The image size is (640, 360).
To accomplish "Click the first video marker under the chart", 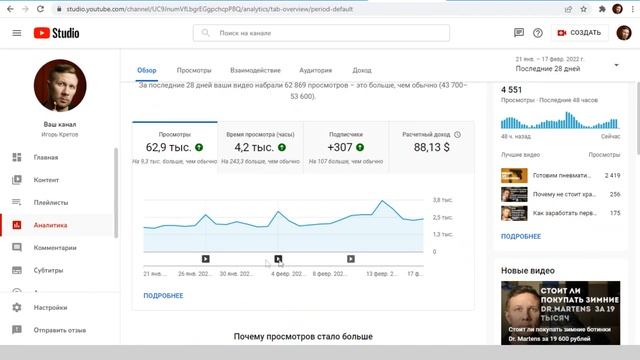I will (205, 259).
